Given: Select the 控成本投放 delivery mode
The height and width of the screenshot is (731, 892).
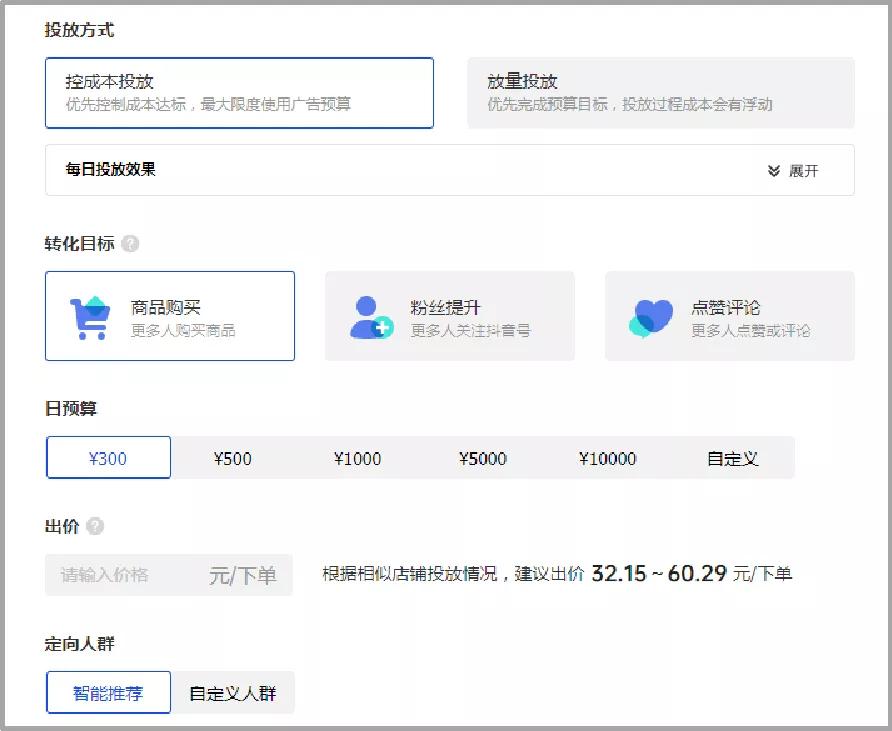Looking at the screenshot, I should (x=239, y=94).
